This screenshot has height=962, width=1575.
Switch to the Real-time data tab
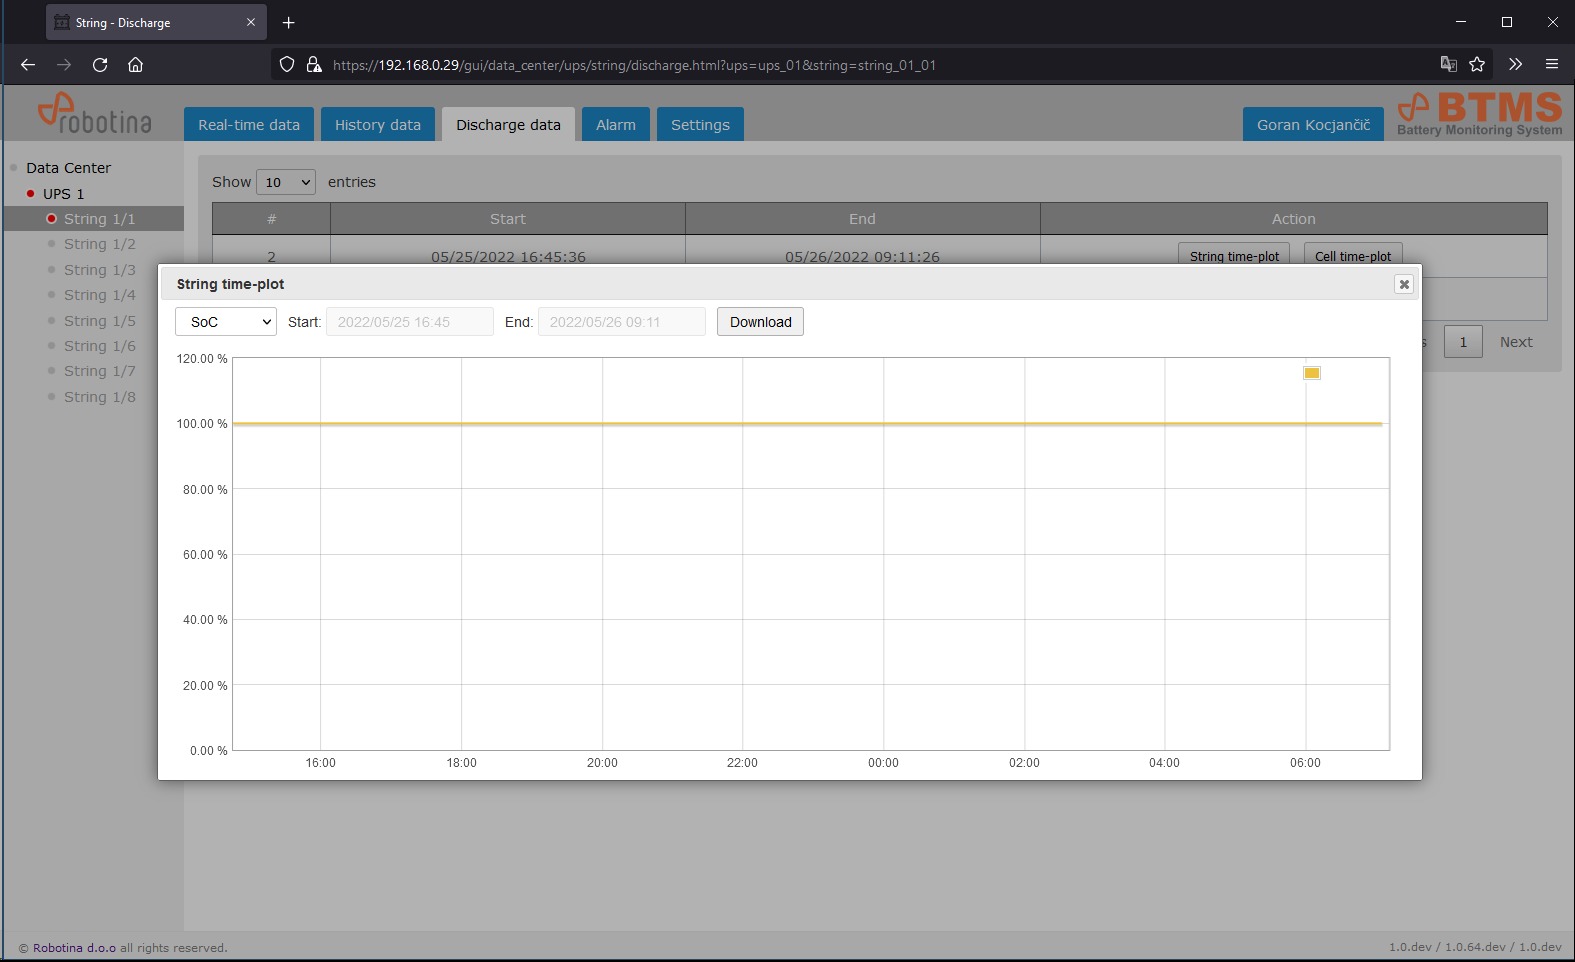click(249, 125)
